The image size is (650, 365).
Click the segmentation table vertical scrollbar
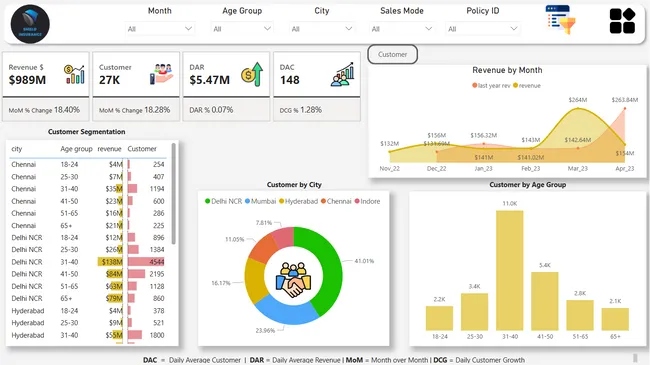coord(173,194)
